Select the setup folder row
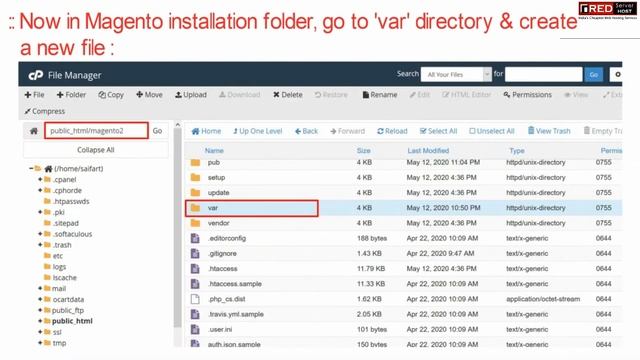 403,178
